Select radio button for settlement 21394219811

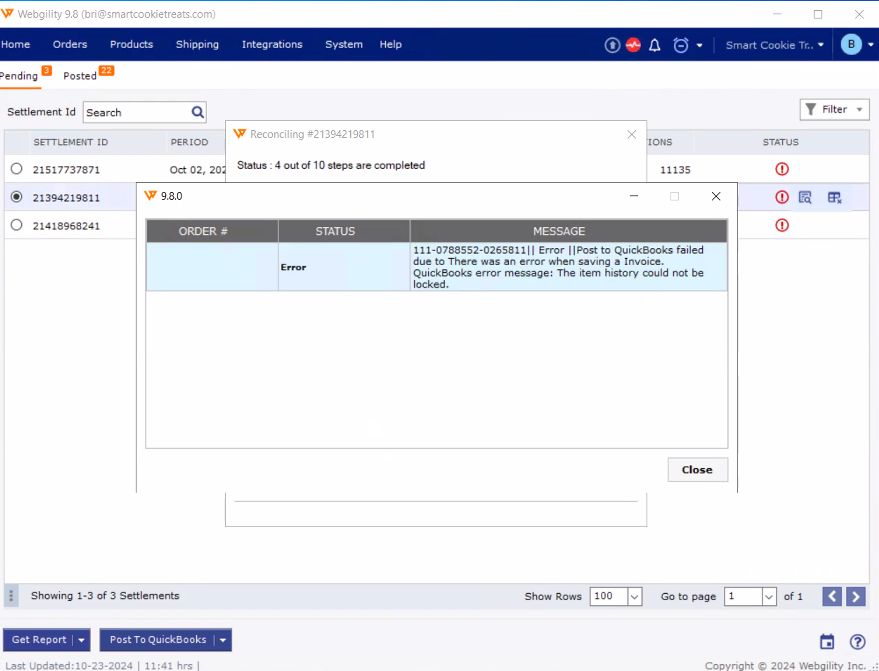(16, 197)
